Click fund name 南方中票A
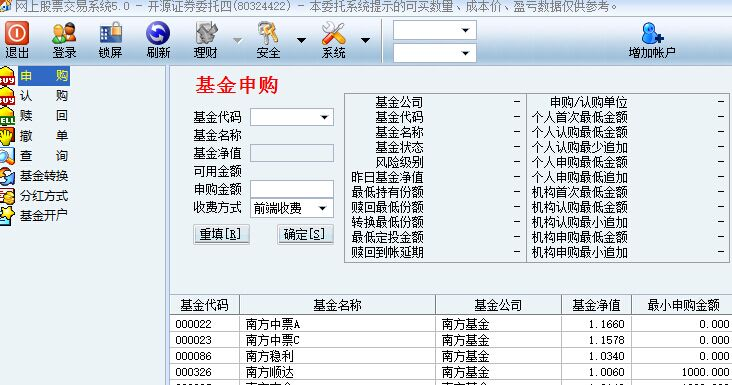Viewport: 732px width, 385px height. tap(273, 324)
